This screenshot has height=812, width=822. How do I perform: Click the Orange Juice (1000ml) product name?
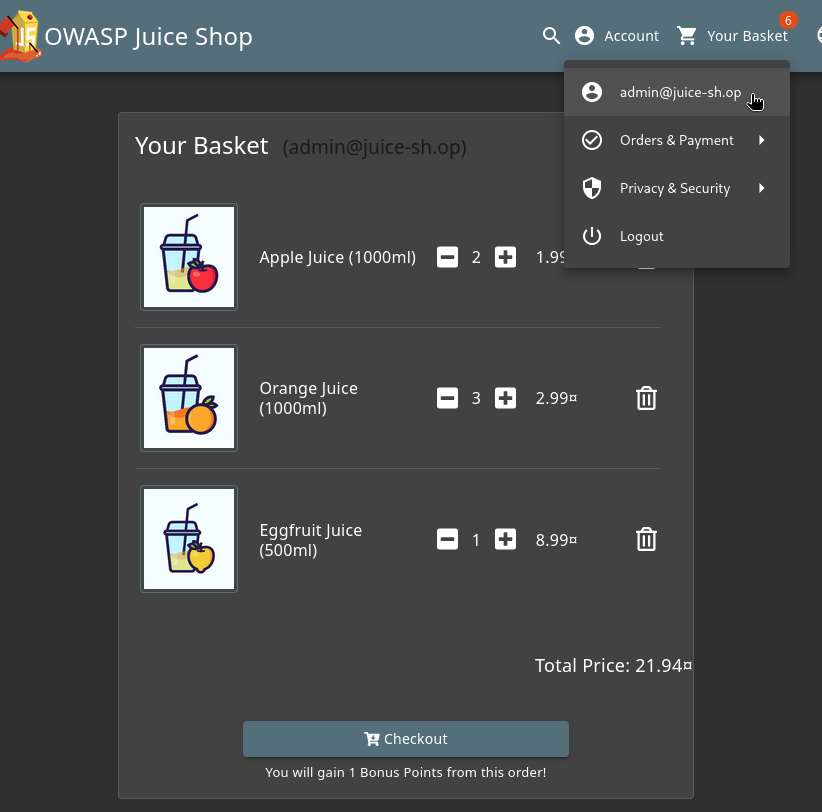click(x=309, y=398)
